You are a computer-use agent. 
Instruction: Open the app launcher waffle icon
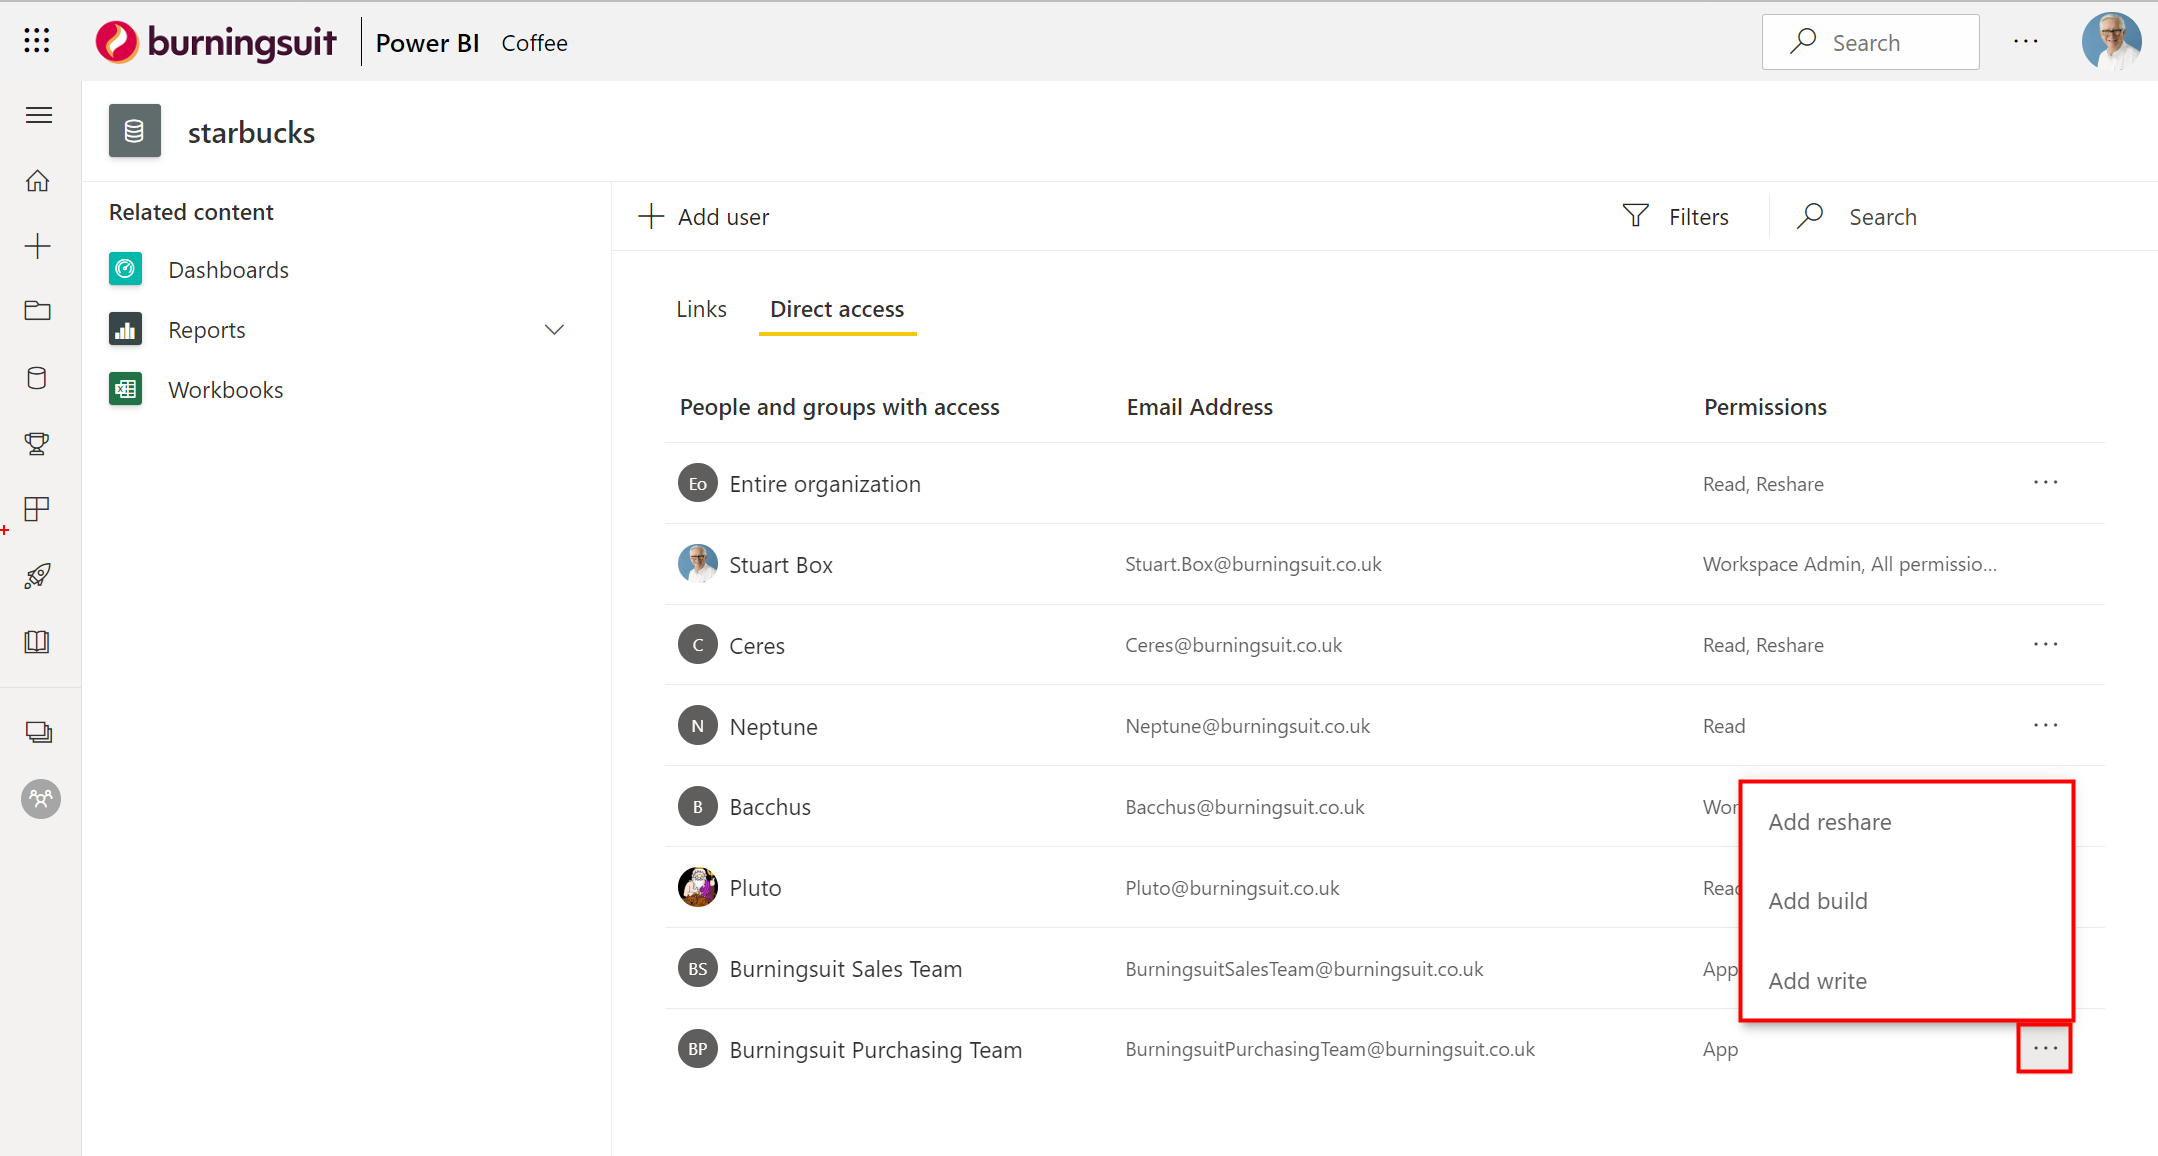tap(37, 40)
